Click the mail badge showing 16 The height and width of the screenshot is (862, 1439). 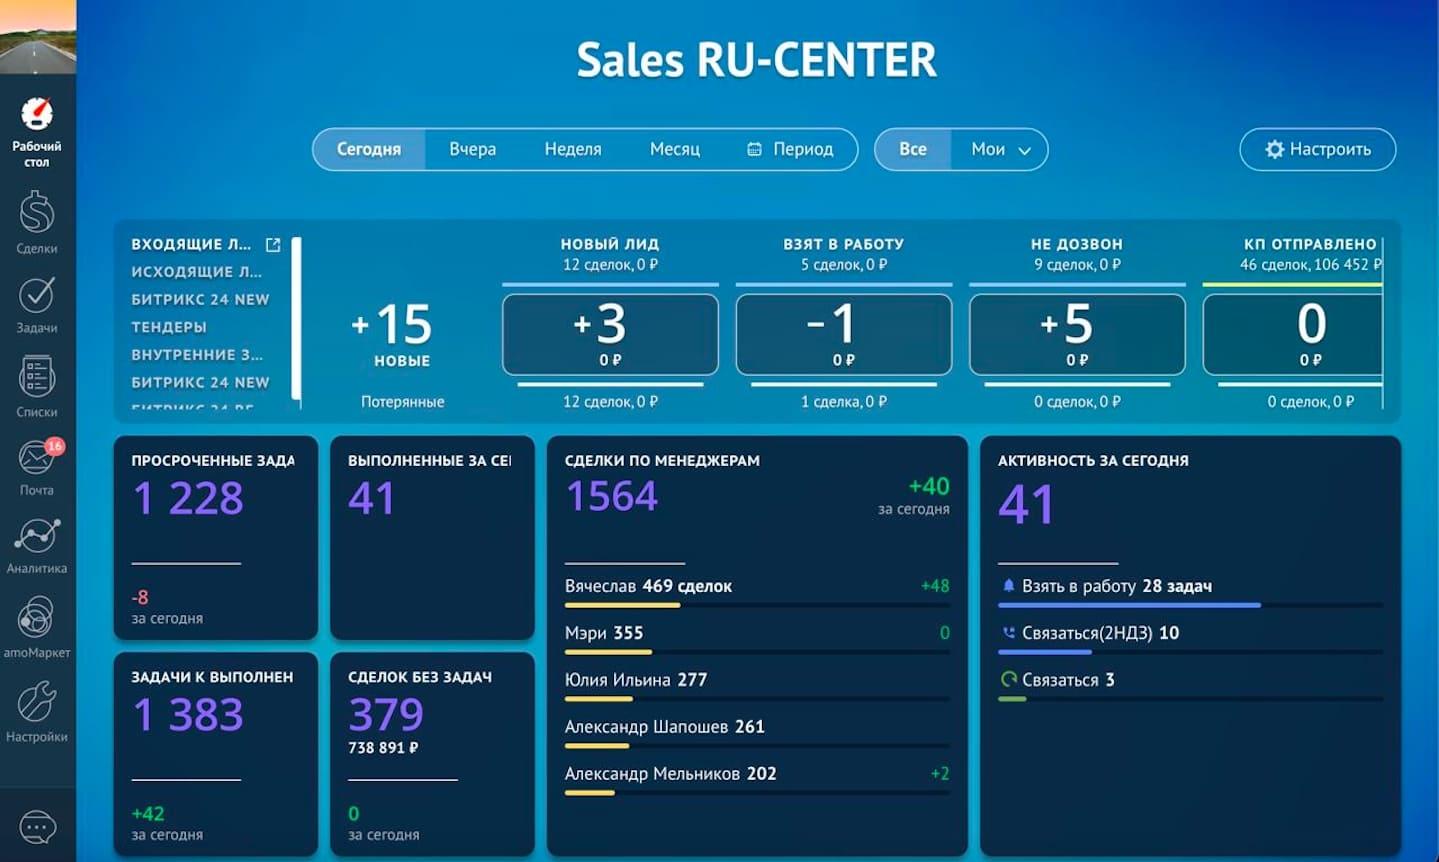click(x=55, y=446)
